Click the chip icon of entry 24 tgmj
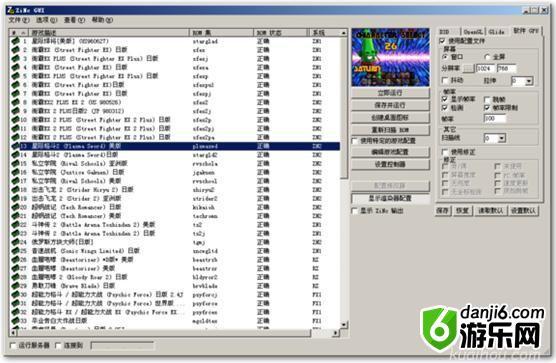 pyautogui.click(x=15, y=242)
